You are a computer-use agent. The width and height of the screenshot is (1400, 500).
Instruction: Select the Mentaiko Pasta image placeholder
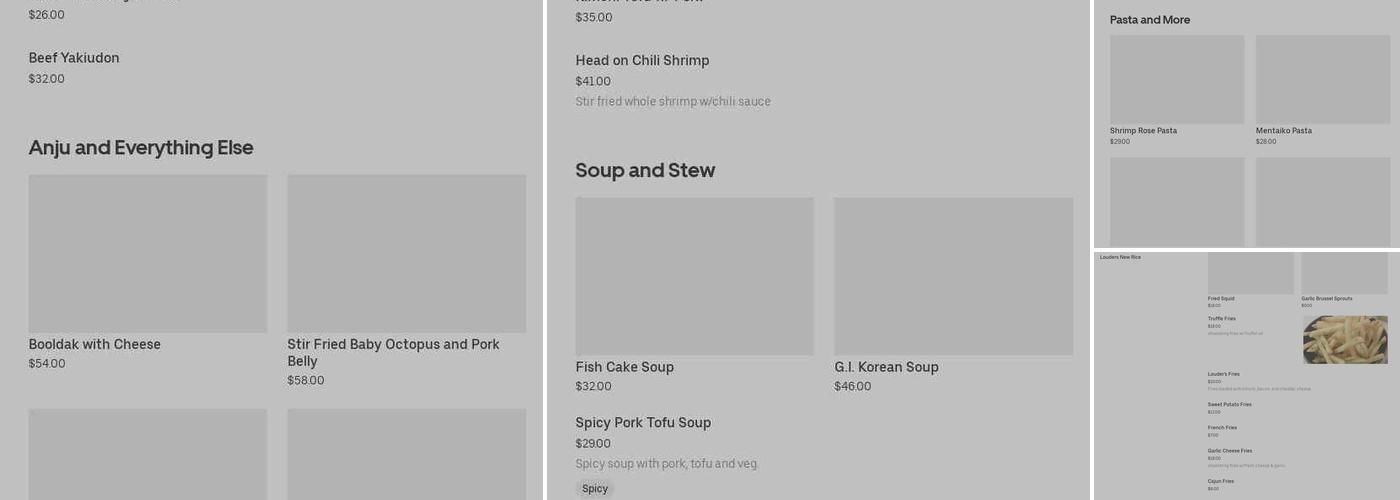(x=1323, y=80)
